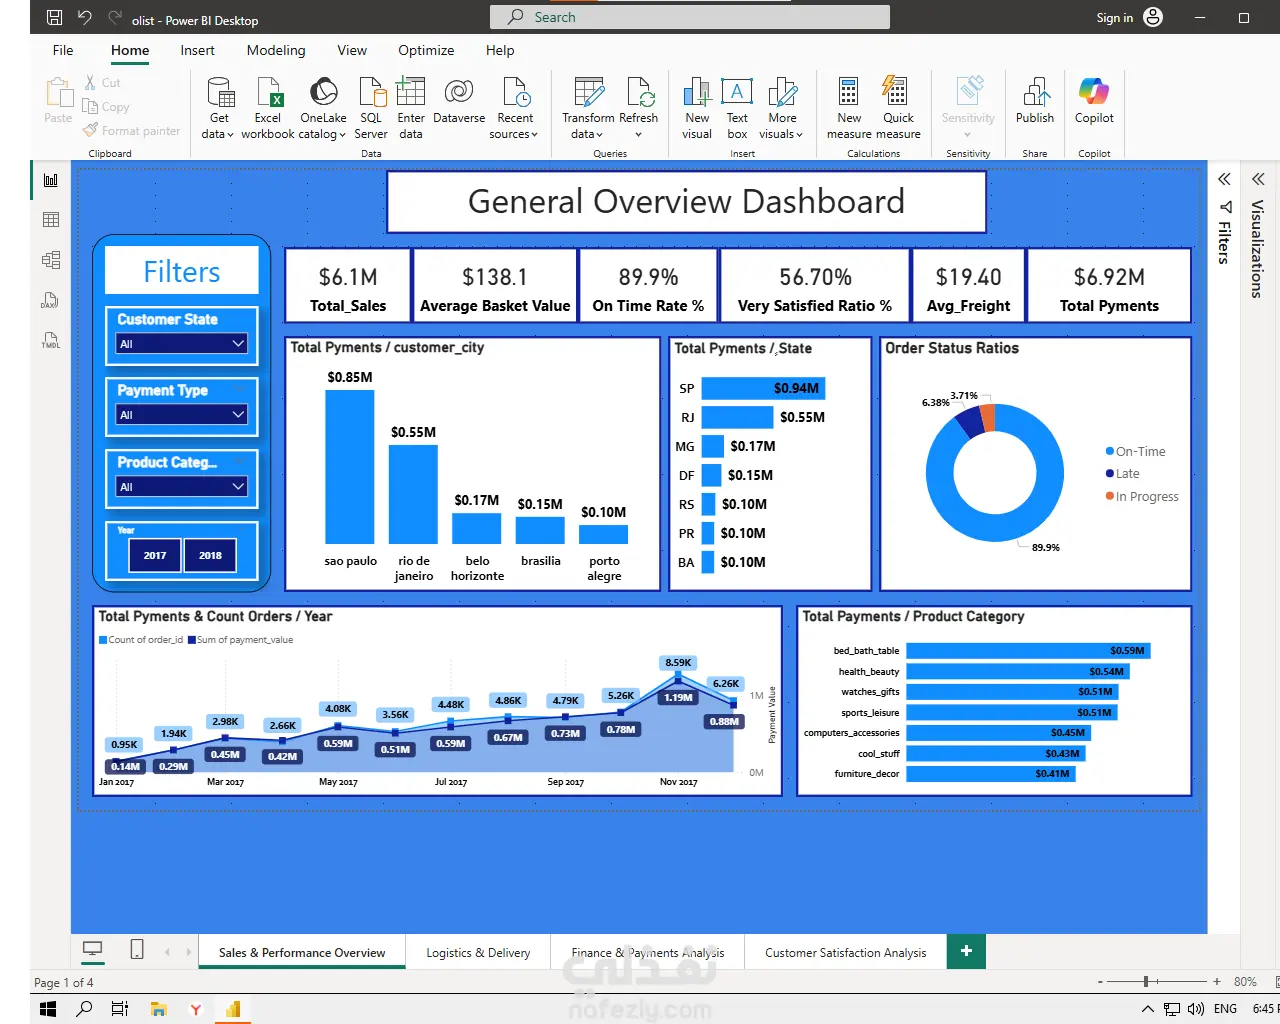Open the Finance & Payments Analysis page tab
The width and height of the screenshot is (1280, 1024).
click(648, 953)
